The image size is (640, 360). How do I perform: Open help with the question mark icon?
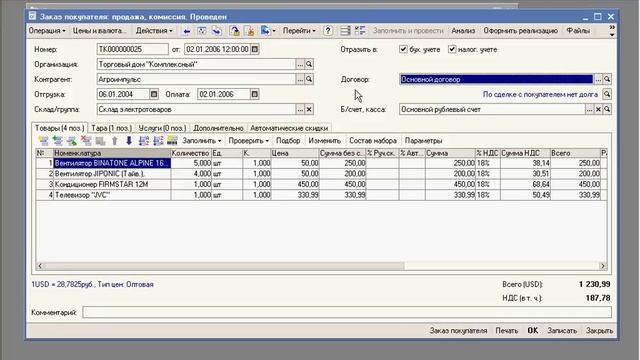point(328,31)
